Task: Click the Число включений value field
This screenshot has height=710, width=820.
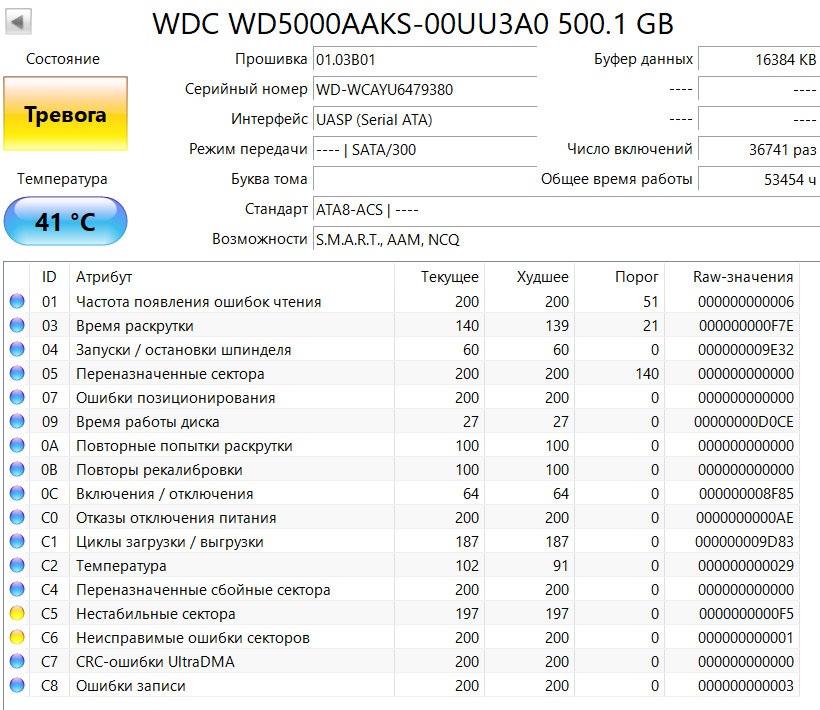Action: [758, 150]
